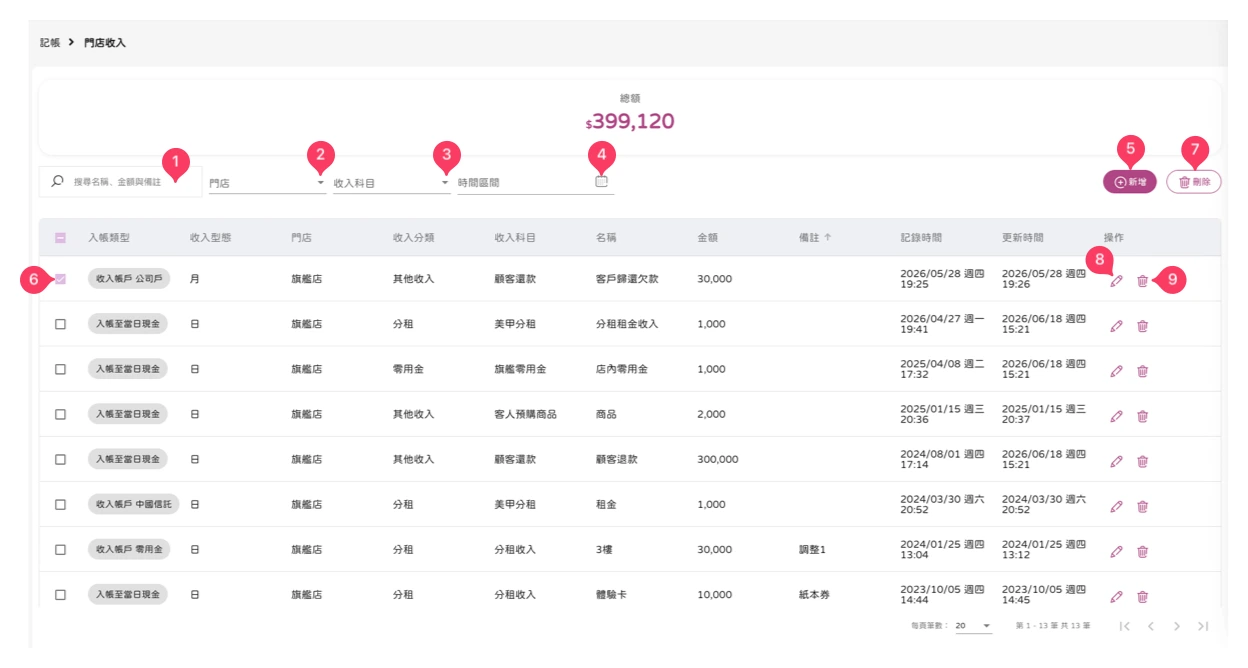Expand the 收入科目 filter dropdown
Screen dimensions: 1248x668
point(392,183)
